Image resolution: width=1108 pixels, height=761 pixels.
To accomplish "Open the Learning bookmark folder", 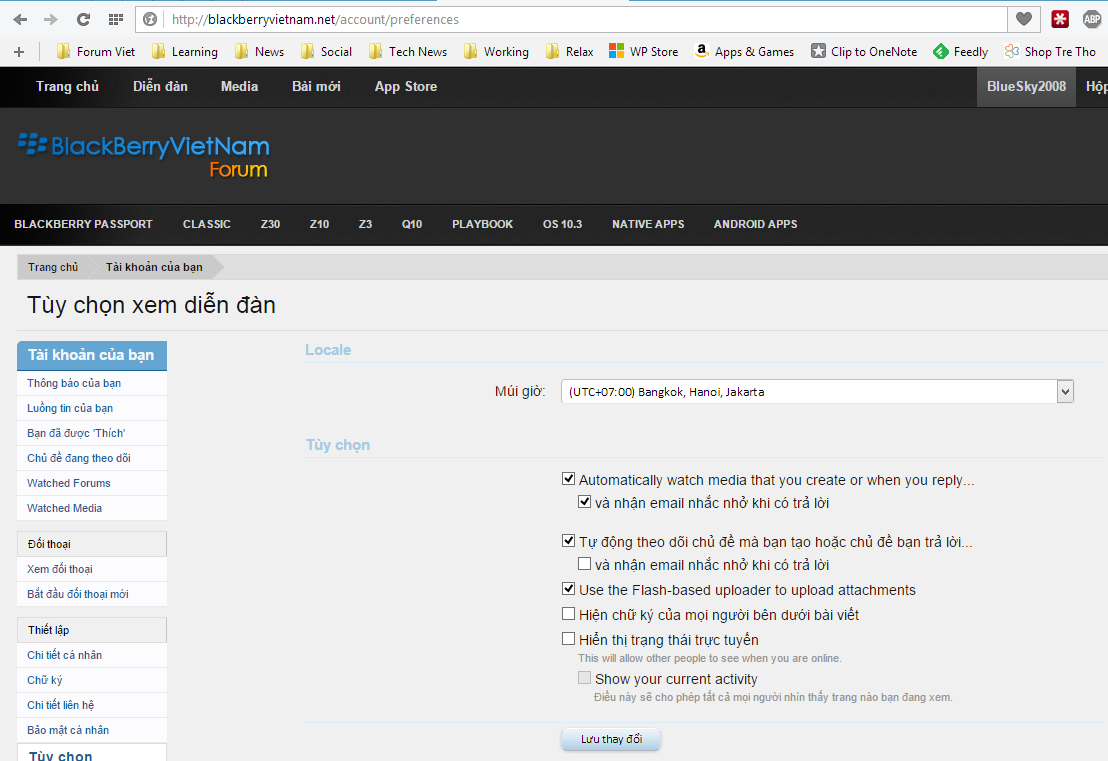I will tap(184, 52).
